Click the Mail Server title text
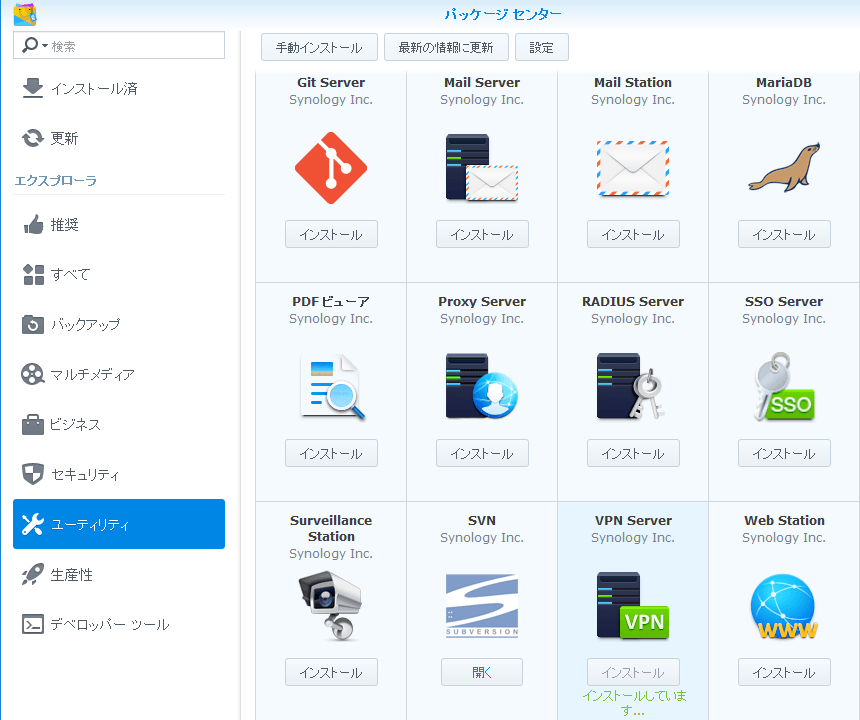The width and height of the screenshot is (860, 720). point(482,82)
